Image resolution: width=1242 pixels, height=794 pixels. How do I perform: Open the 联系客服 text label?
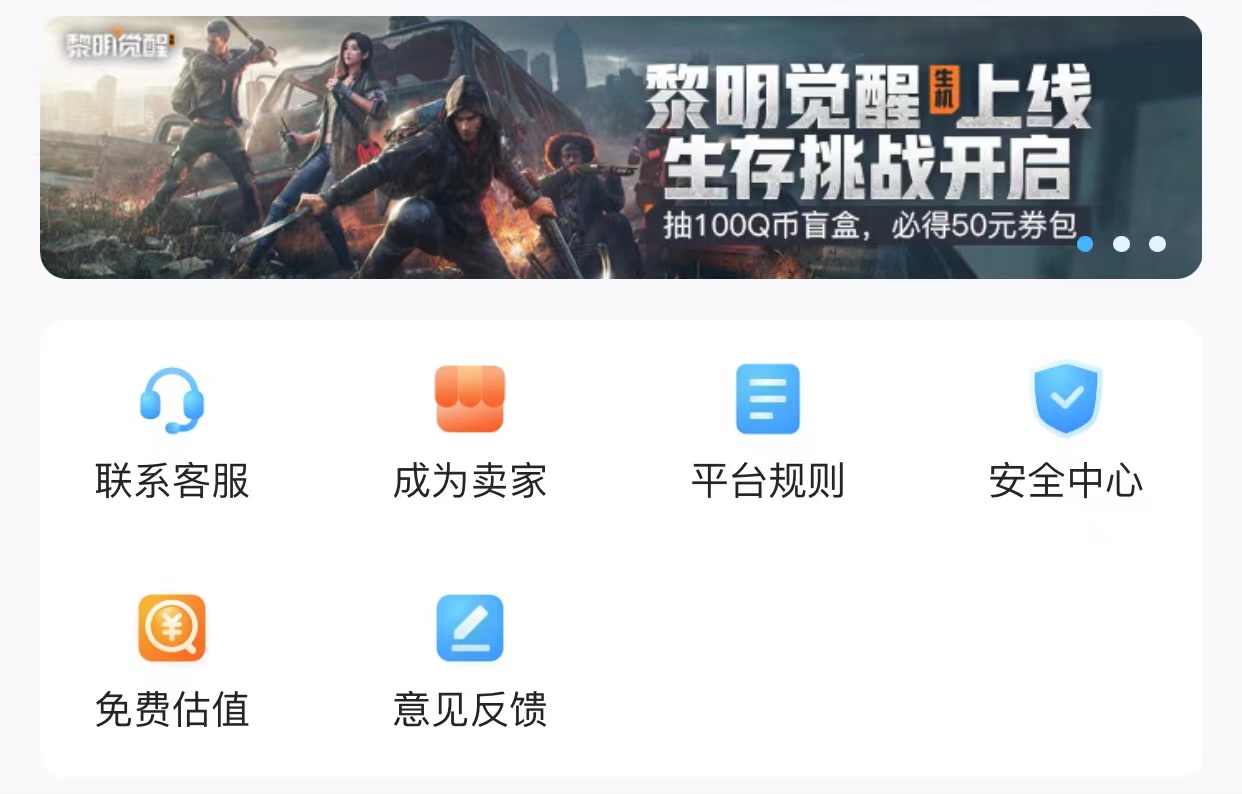tap(172, 481)
